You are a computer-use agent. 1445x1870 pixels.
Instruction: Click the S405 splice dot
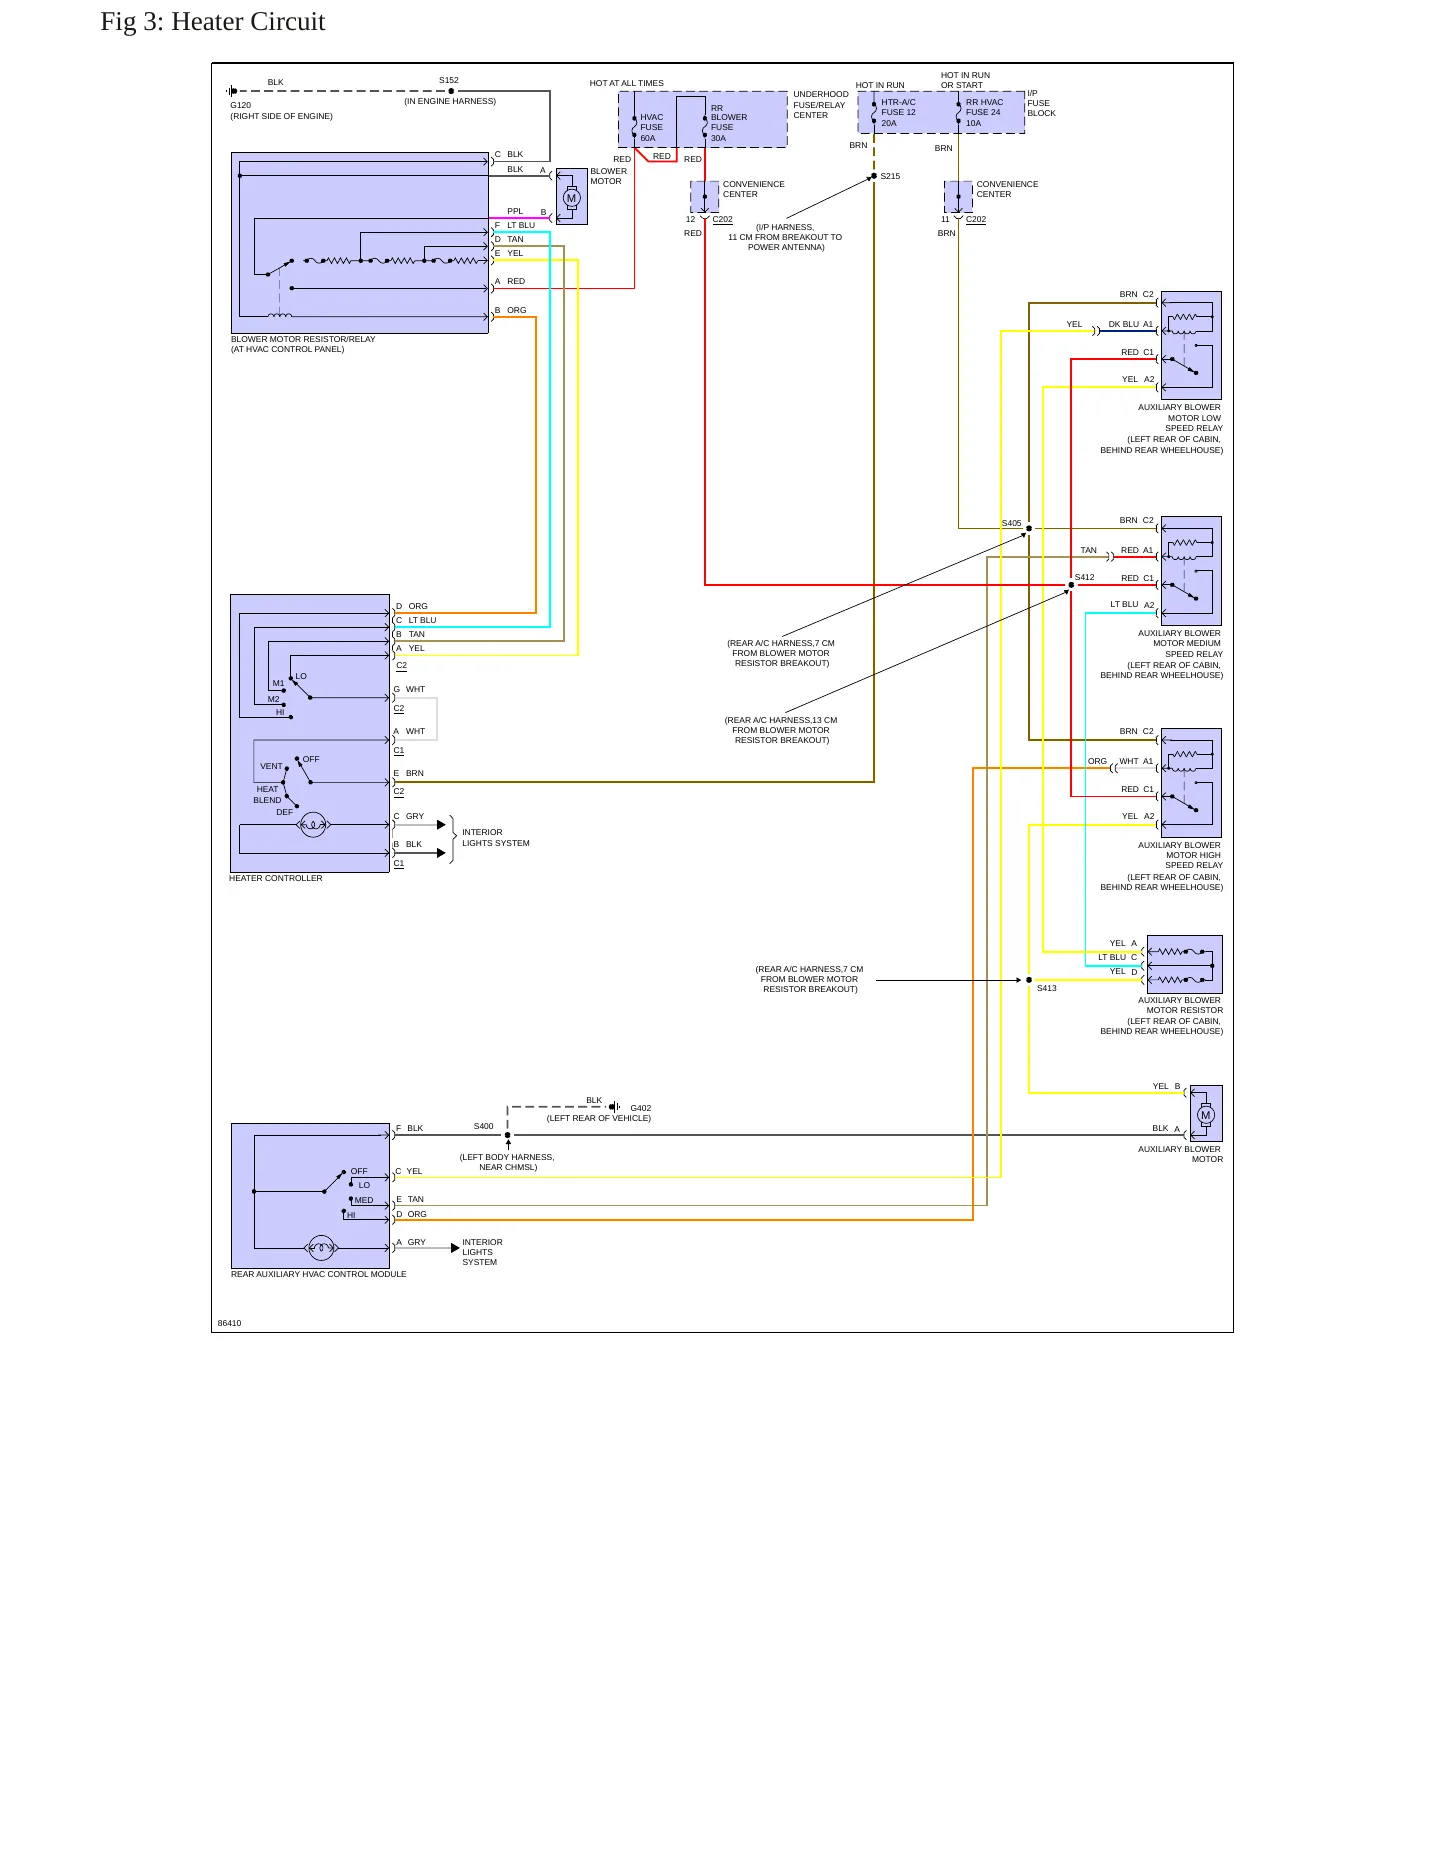pyautogui.click(x=1029, y=529)
